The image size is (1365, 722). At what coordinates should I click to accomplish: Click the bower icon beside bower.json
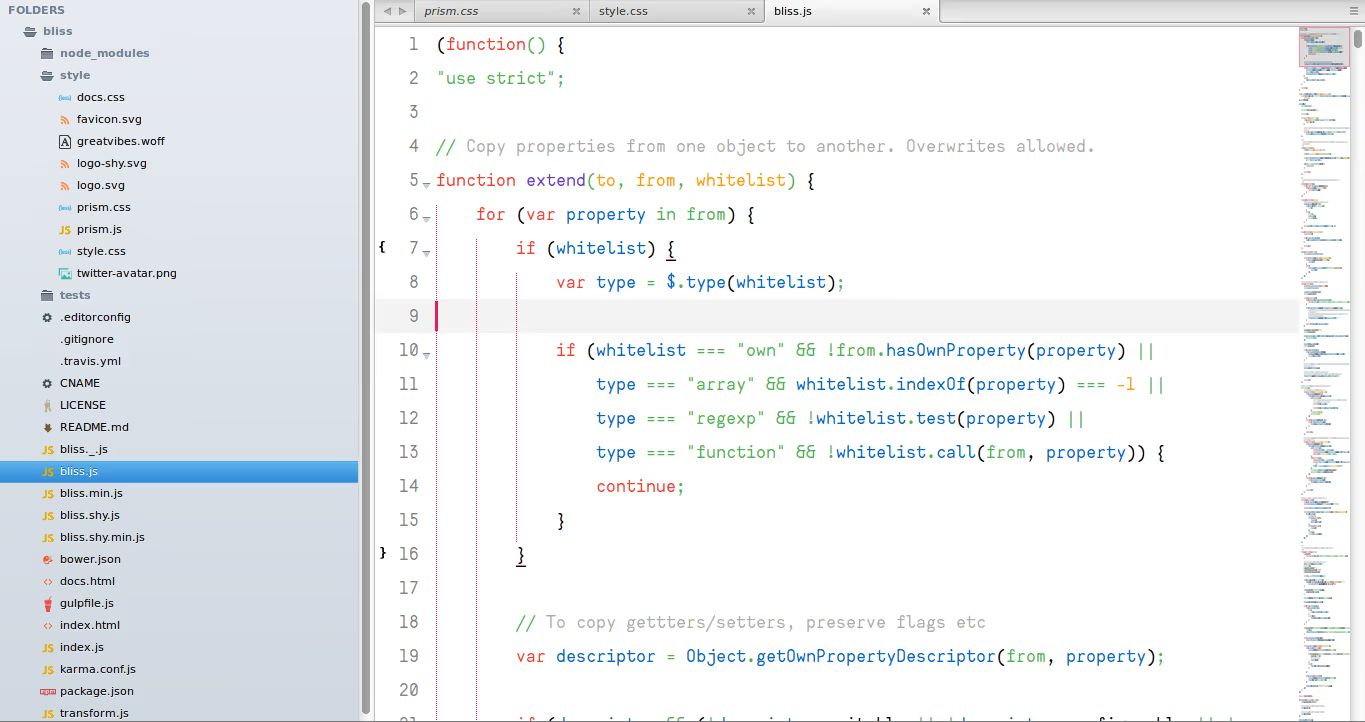click(x=48, y=559)
